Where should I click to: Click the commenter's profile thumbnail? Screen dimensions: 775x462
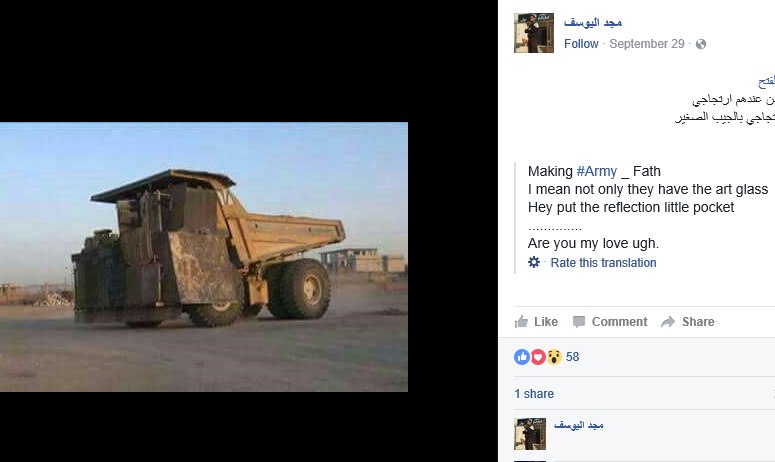coord(530,434)
